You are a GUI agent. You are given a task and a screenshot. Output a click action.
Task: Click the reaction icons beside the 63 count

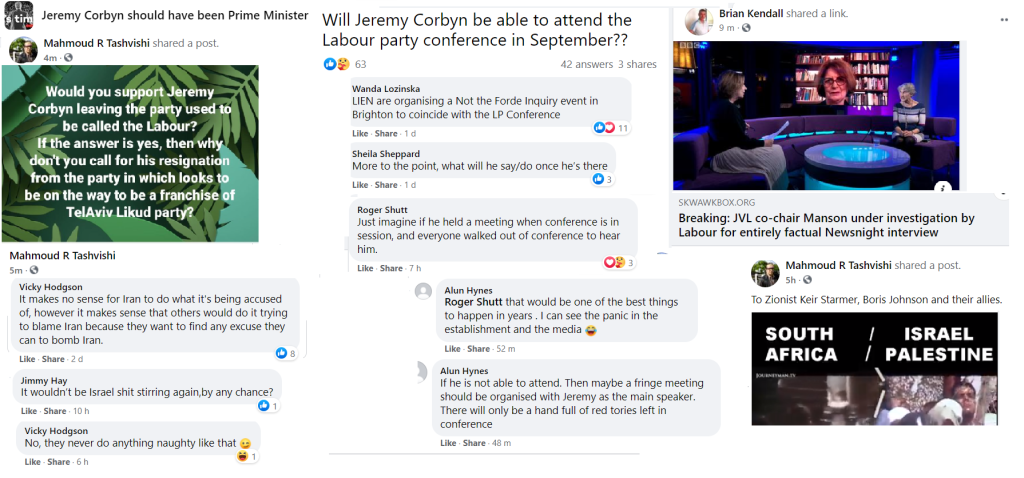(336, 65)
